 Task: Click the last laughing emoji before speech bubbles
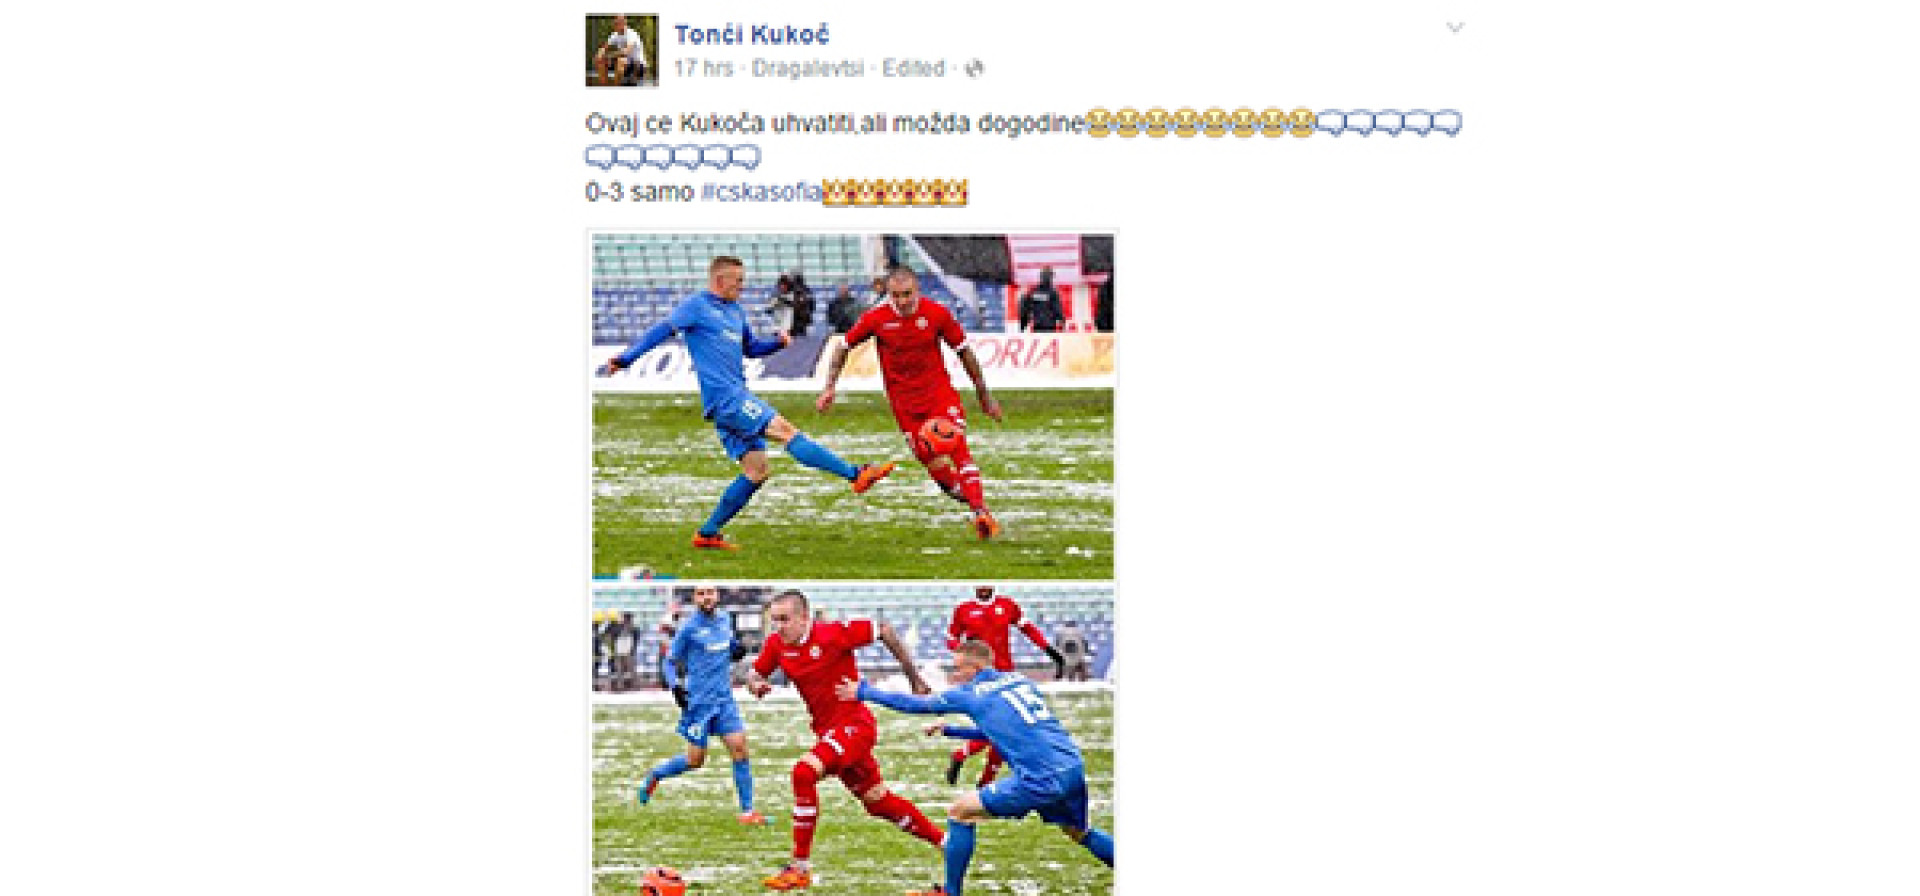1301,123
